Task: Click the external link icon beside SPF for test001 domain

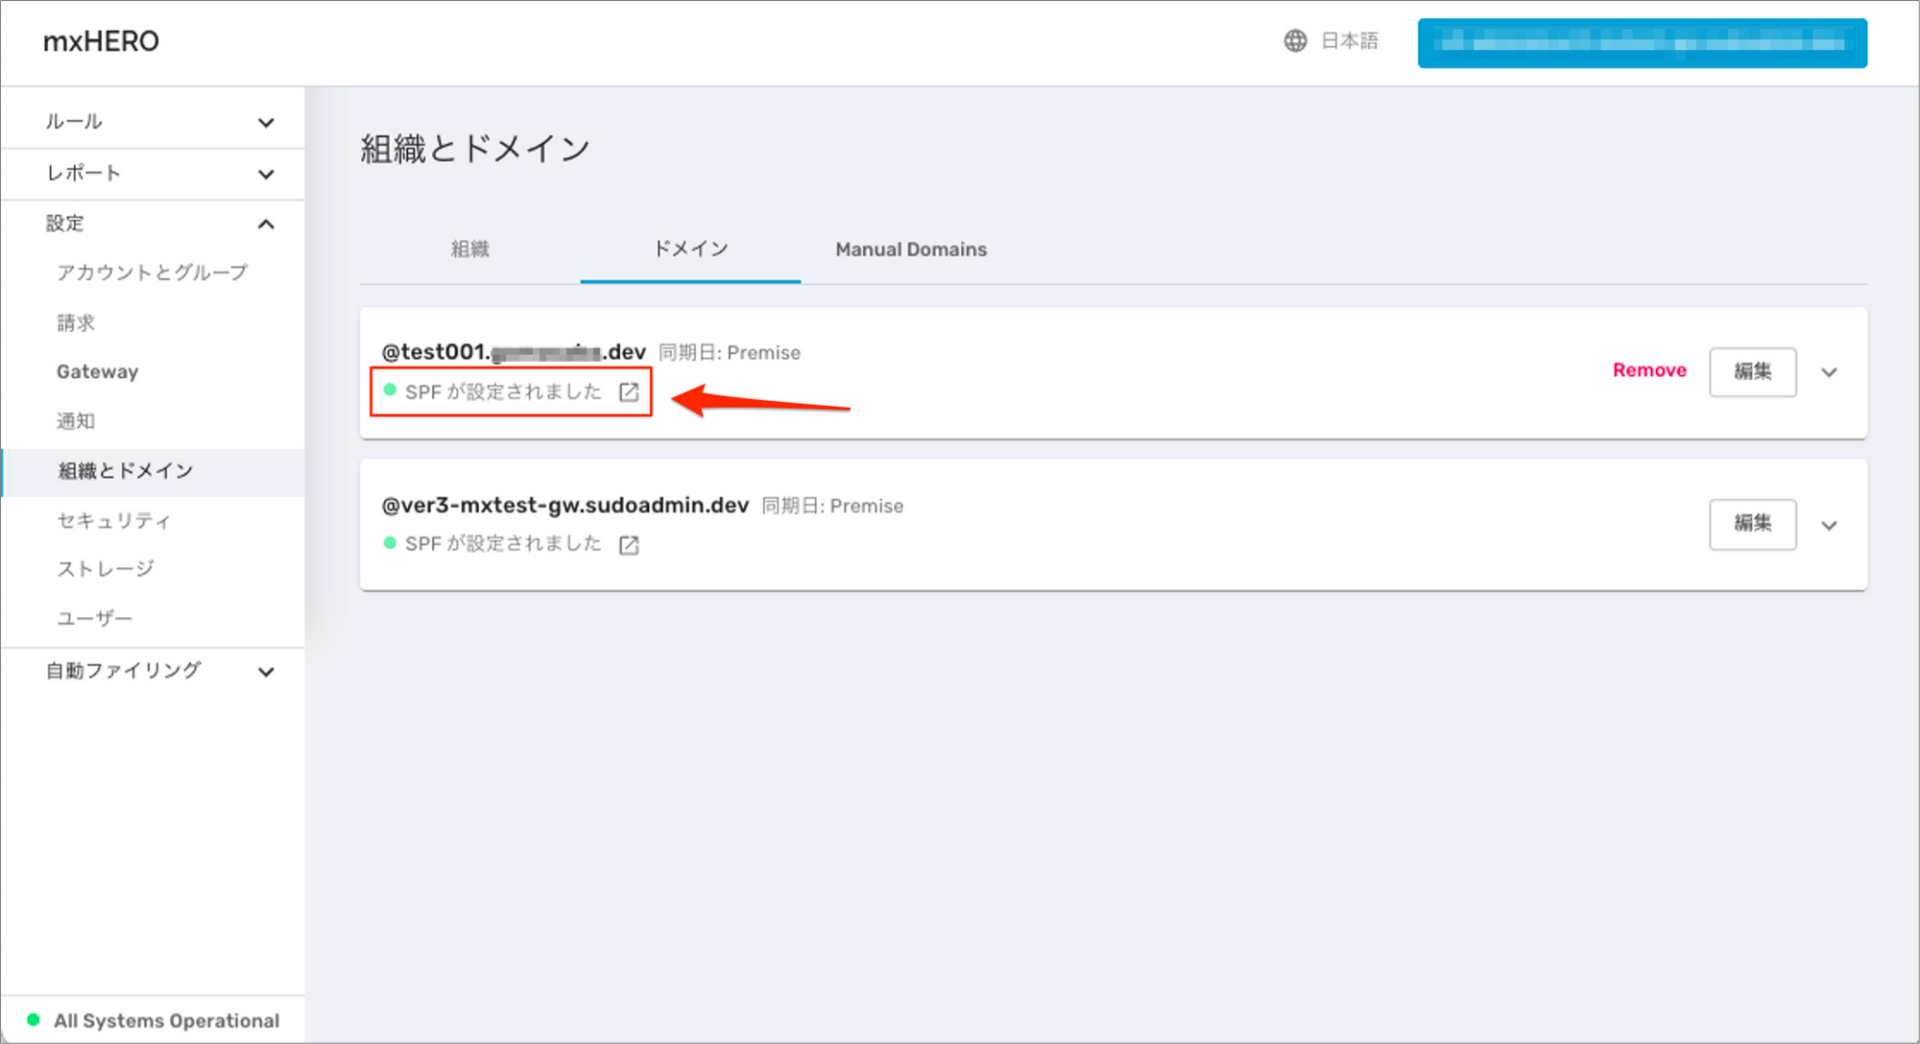Action: pyautogui.click(x=628, y=392)
